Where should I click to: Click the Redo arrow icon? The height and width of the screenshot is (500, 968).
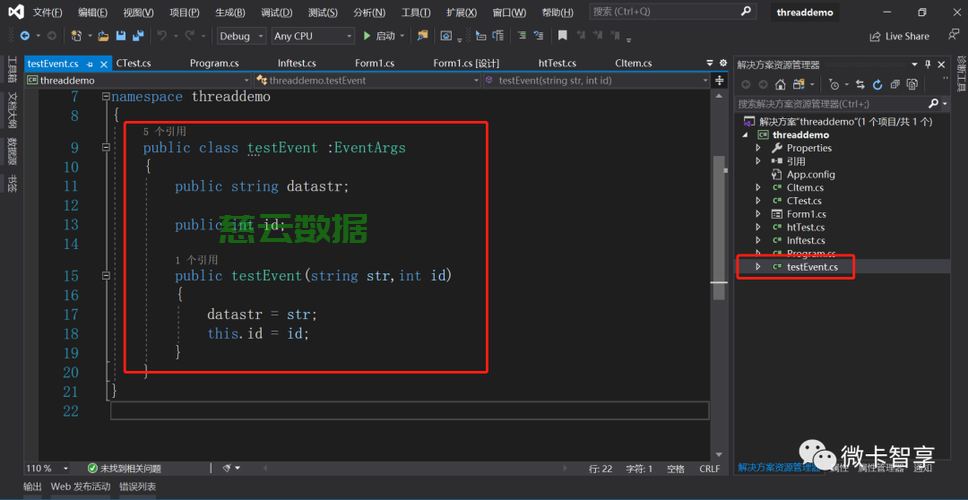[x=190, y=36]
